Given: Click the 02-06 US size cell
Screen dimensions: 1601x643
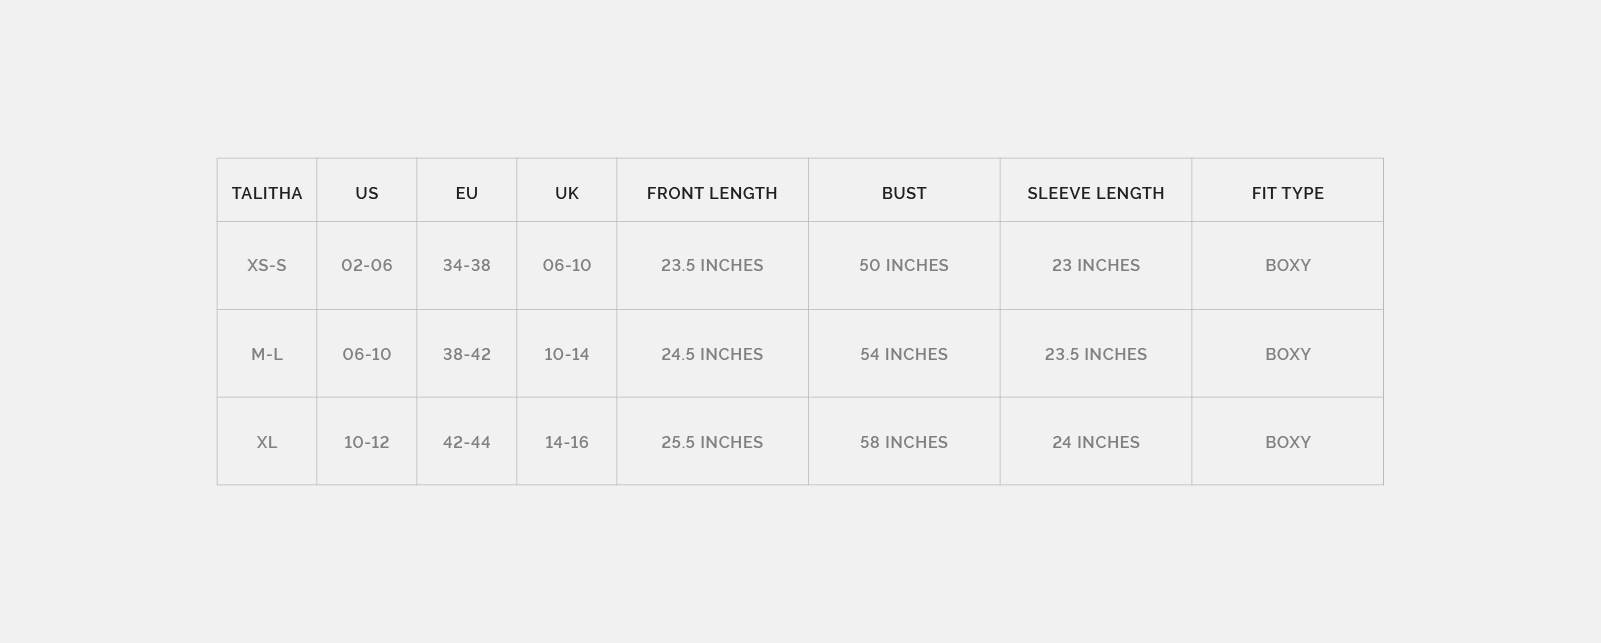Looking at the screenshot, I should [367, 265].
